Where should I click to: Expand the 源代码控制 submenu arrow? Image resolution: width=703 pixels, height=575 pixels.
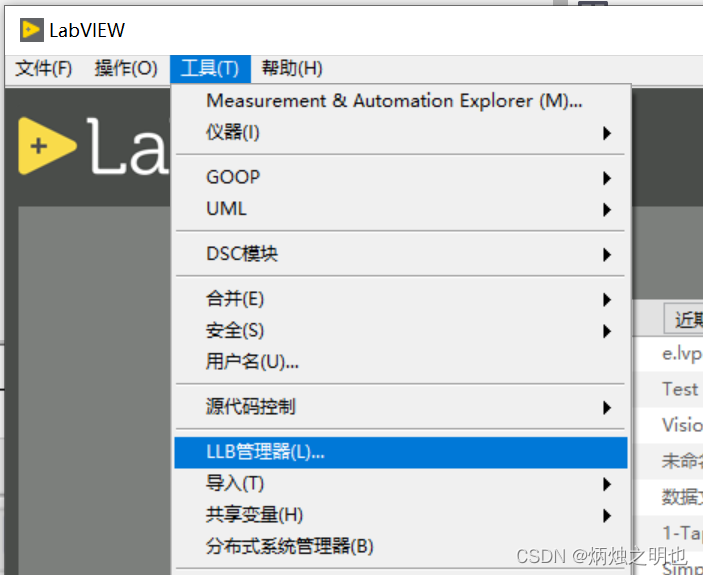(x=607, y=407)
